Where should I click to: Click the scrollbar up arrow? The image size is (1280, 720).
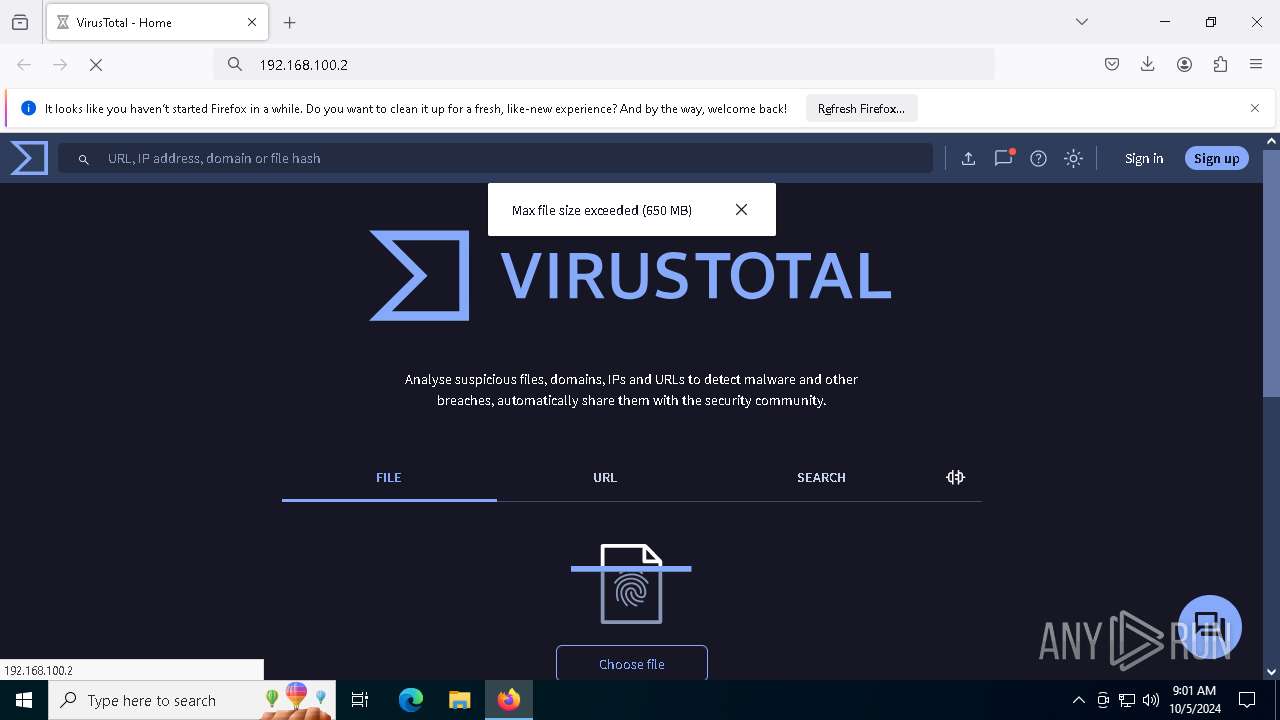tap(1271, 141)
